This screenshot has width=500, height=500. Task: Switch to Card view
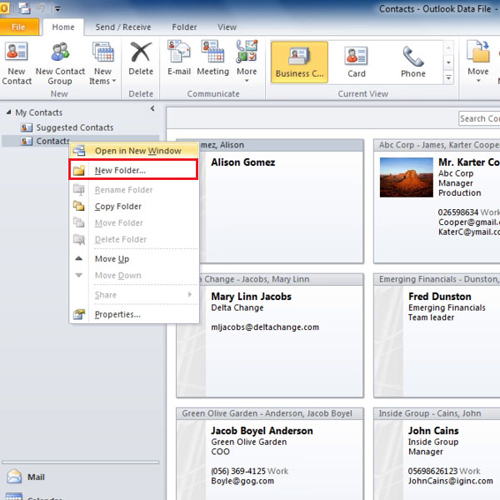pyautogui.click(x=356, y=62)
